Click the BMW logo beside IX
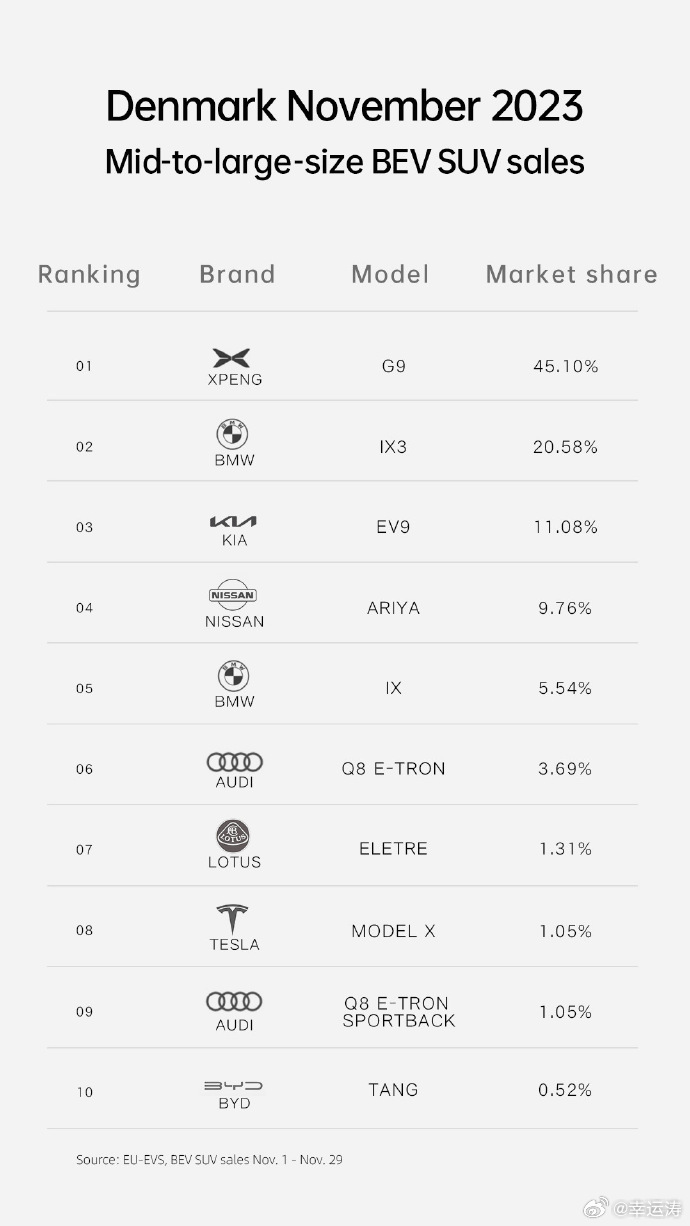 (x=233, y=676)
